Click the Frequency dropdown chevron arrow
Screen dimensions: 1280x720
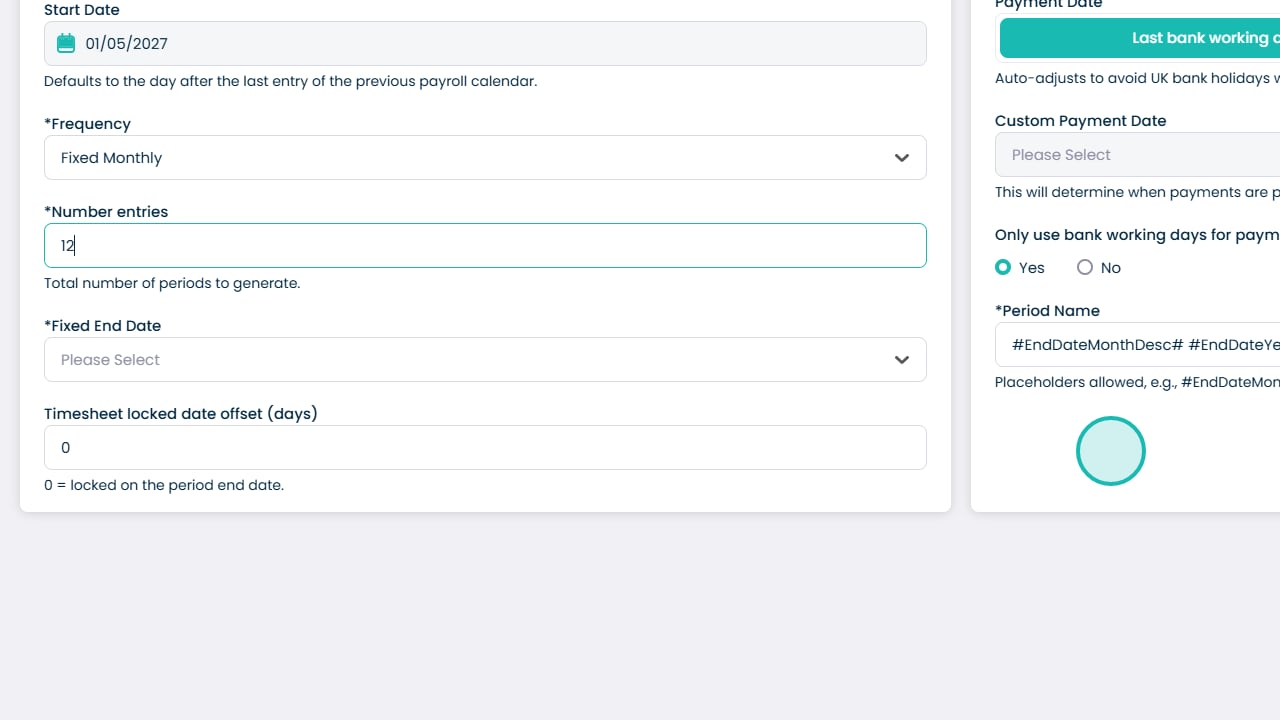pos(902,158)
